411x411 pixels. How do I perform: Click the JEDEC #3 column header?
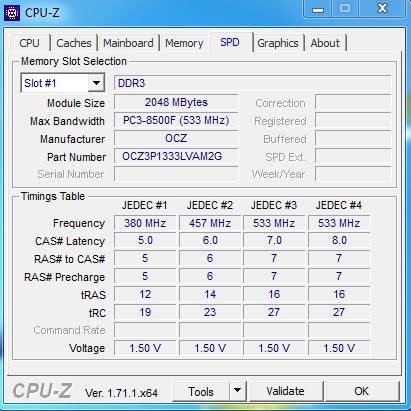pyautogui.click(x=274, y=205)
